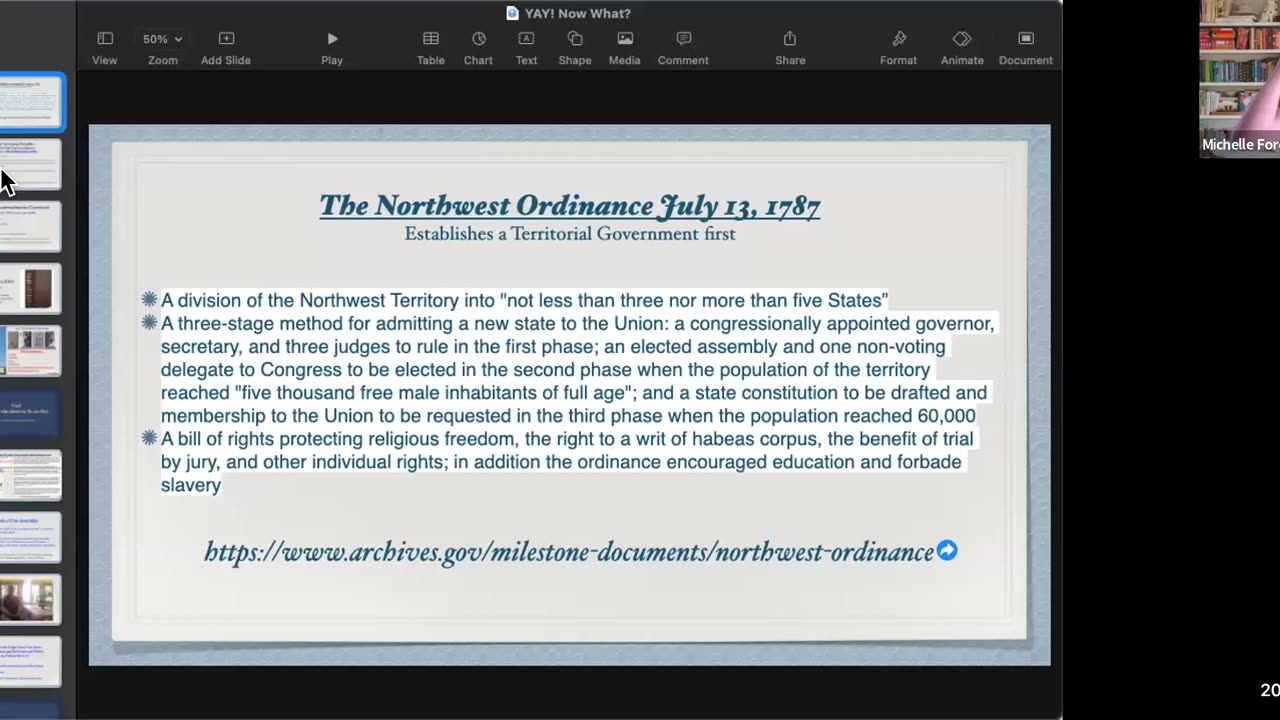
Task: Click Michelle's video participant tile
Action: pos(1240,78)
